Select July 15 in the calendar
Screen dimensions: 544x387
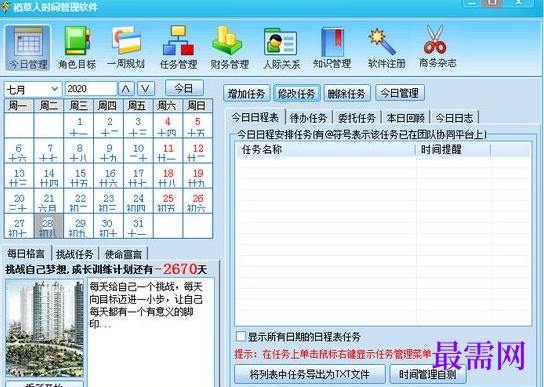(x=79, y=176)
